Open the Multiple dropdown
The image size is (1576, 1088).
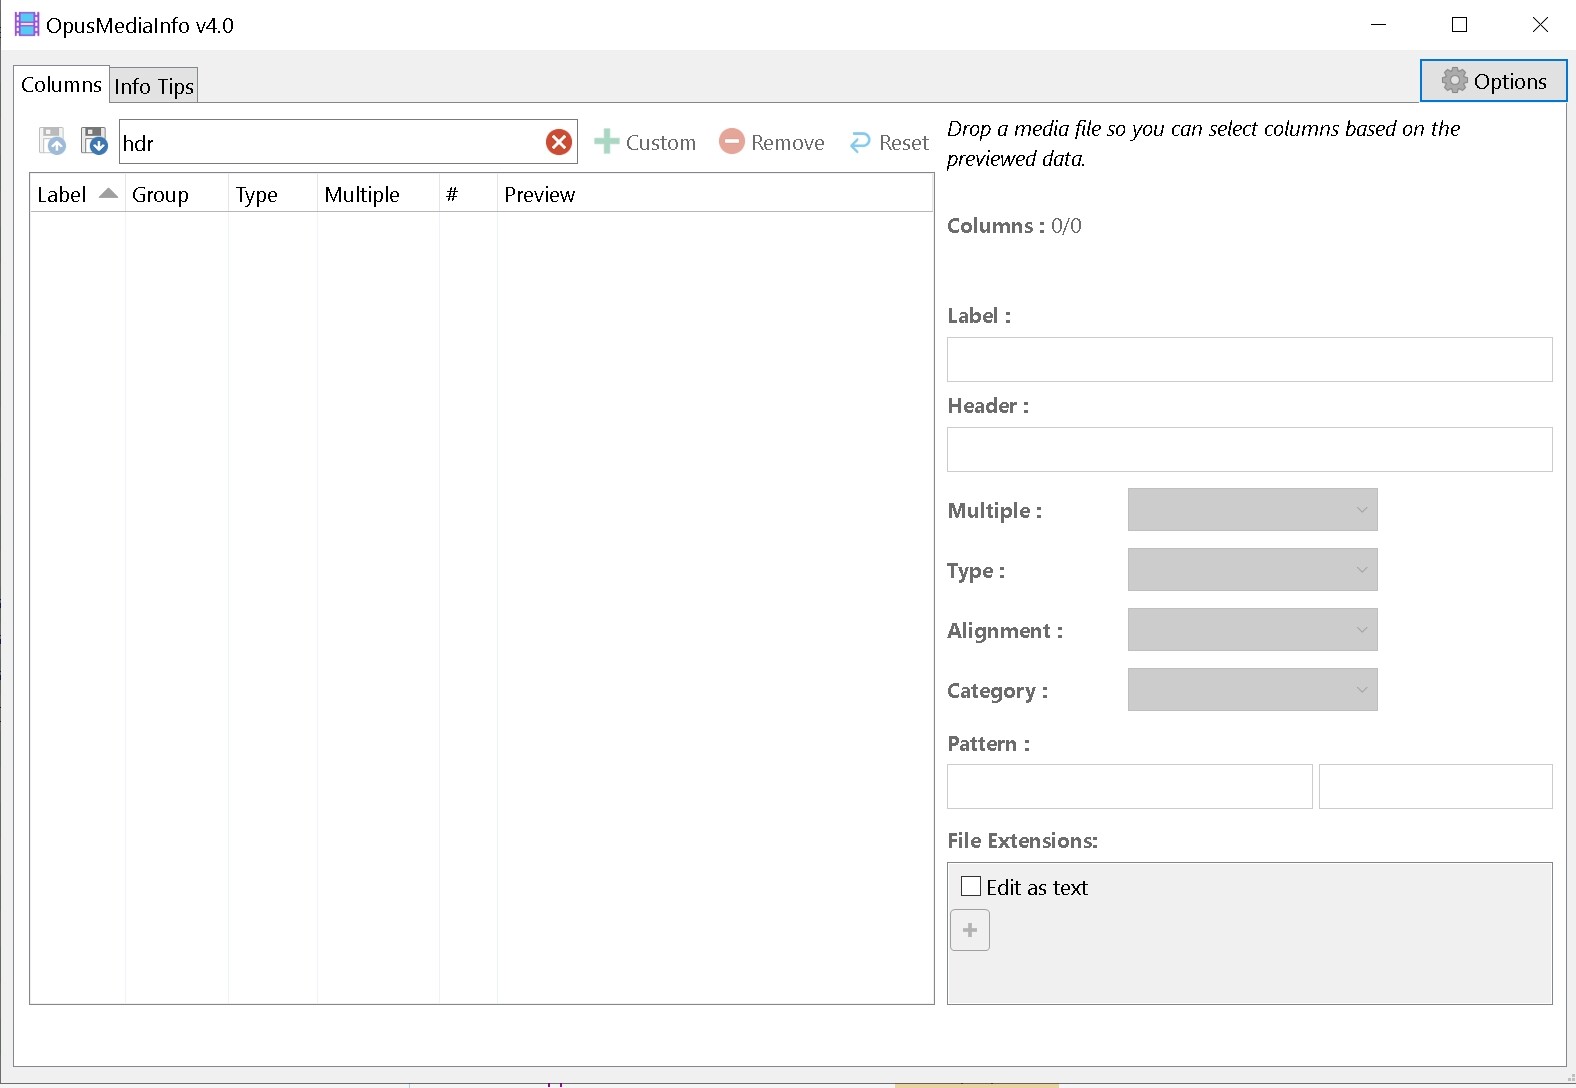1252,510
